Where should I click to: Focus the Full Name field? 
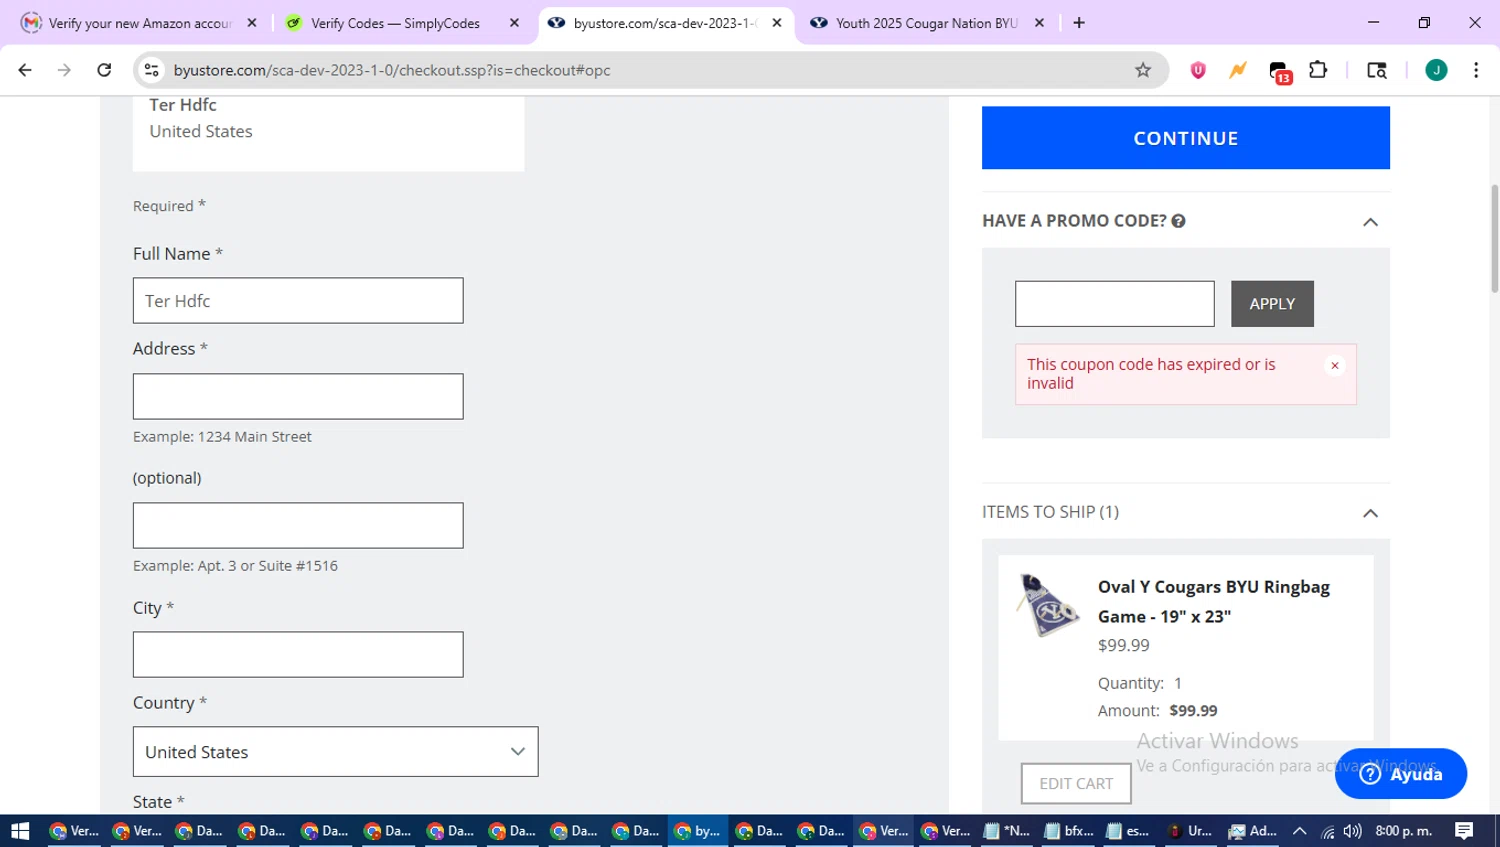tap(298, 301)
